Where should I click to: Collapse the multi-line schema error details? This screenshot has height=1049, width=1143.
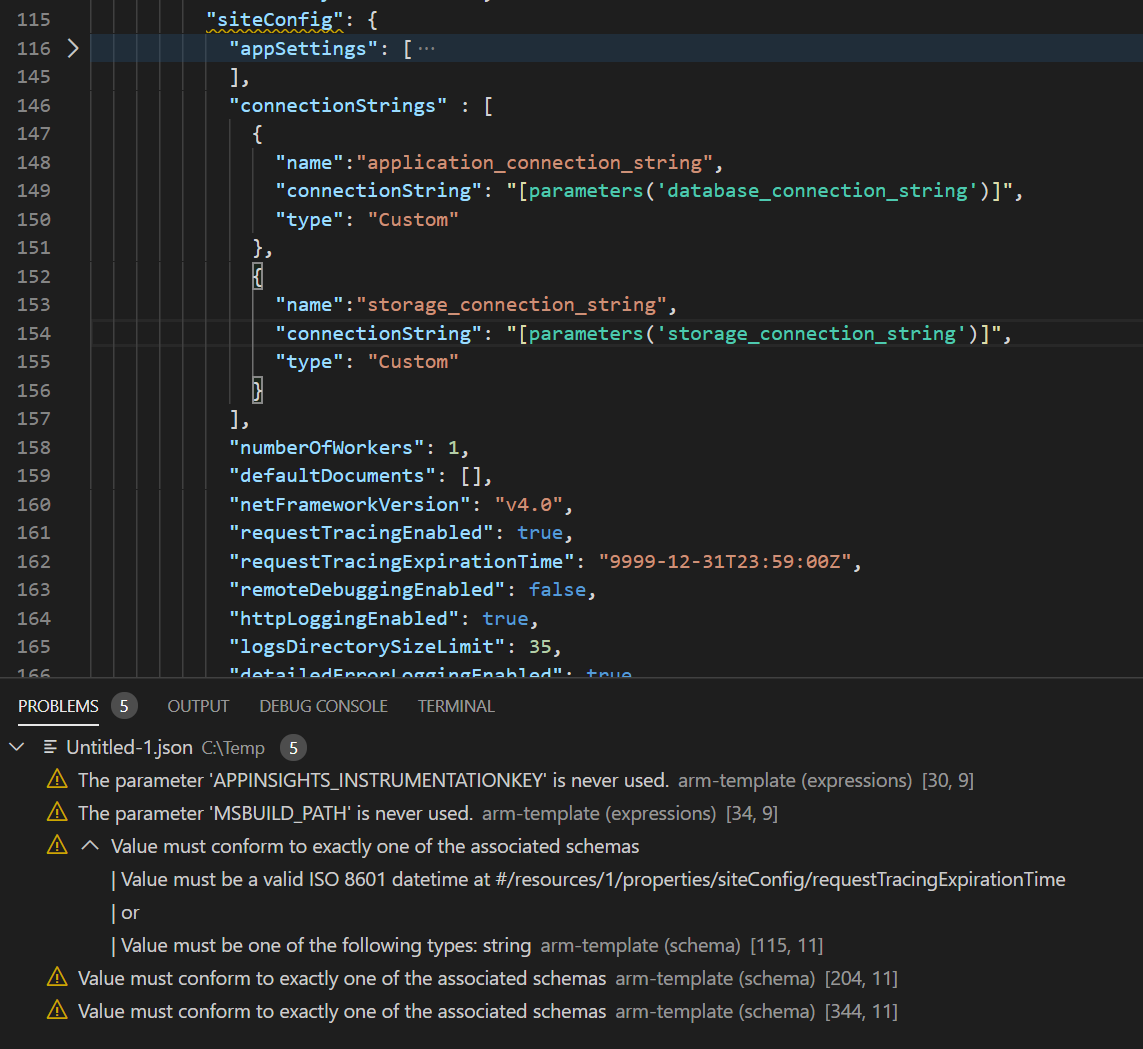tap(90, 845)
